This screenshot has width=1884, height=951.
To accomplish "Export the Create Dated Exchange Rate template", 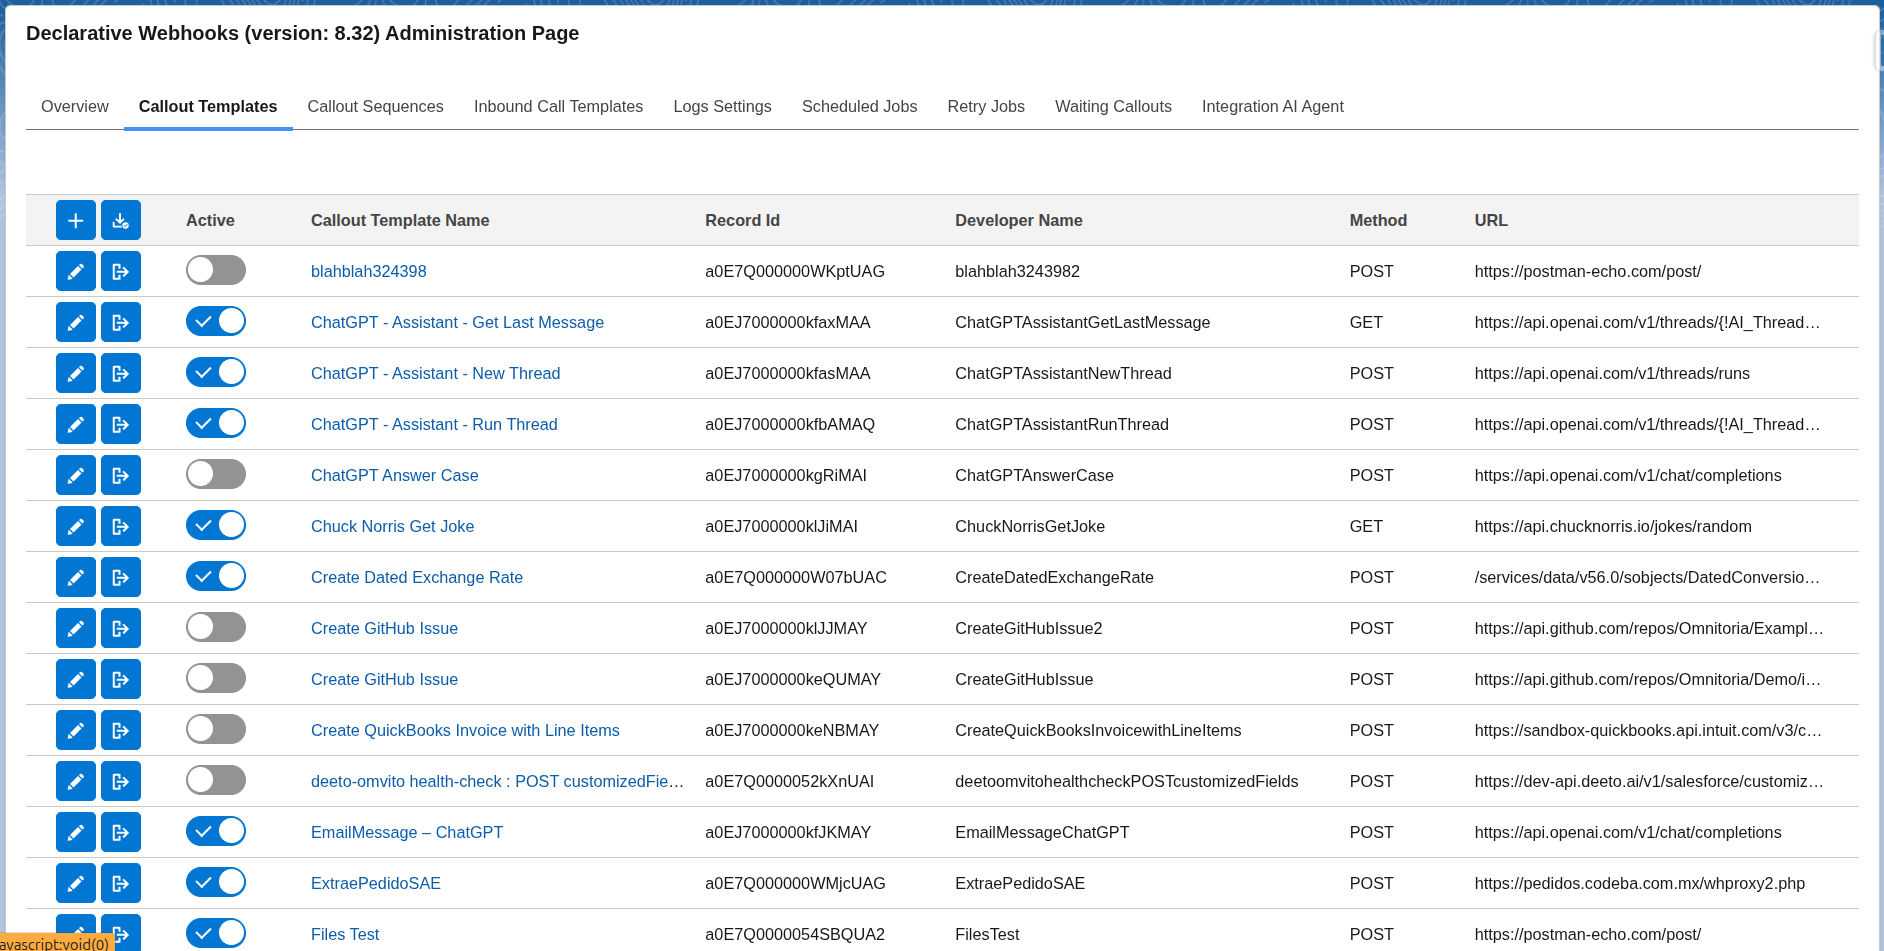I will (120, 577).
